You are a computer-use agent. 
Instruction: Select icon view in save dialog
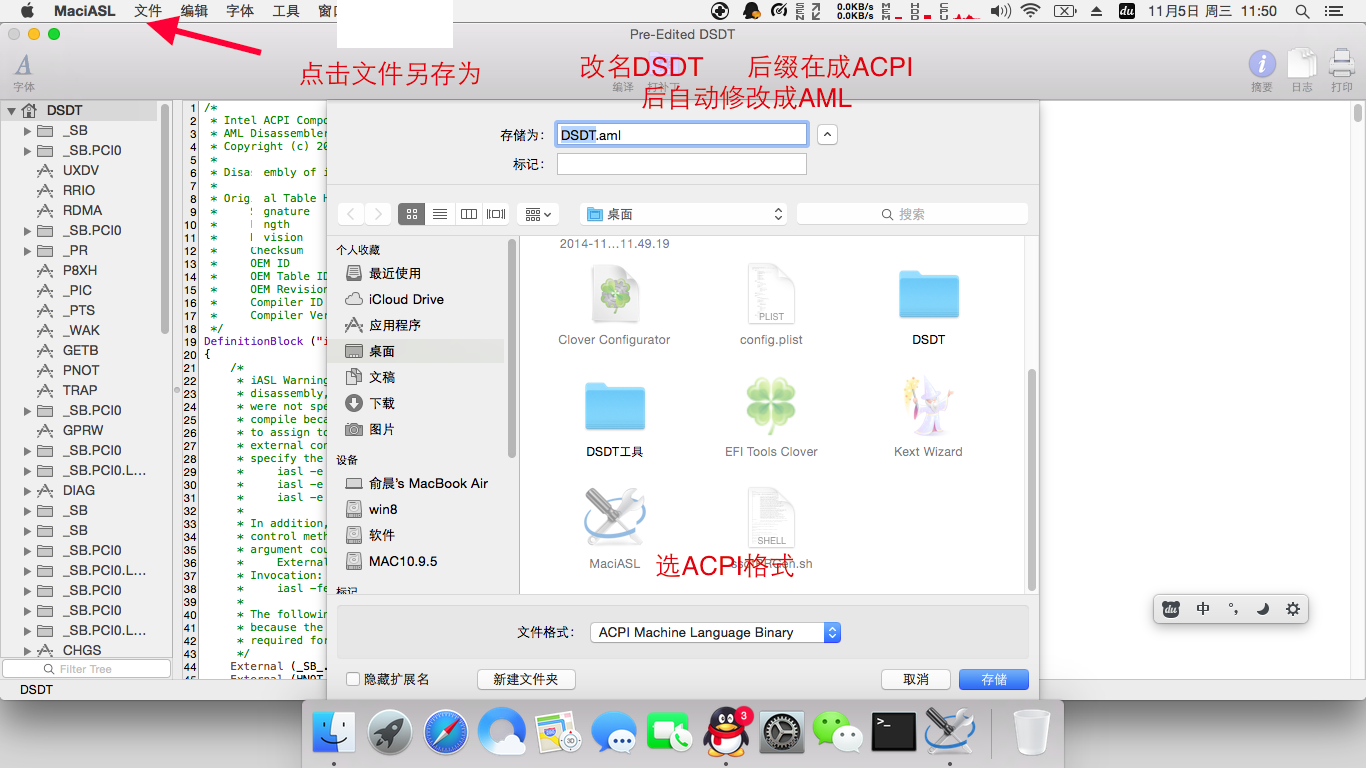pos(411,214)
